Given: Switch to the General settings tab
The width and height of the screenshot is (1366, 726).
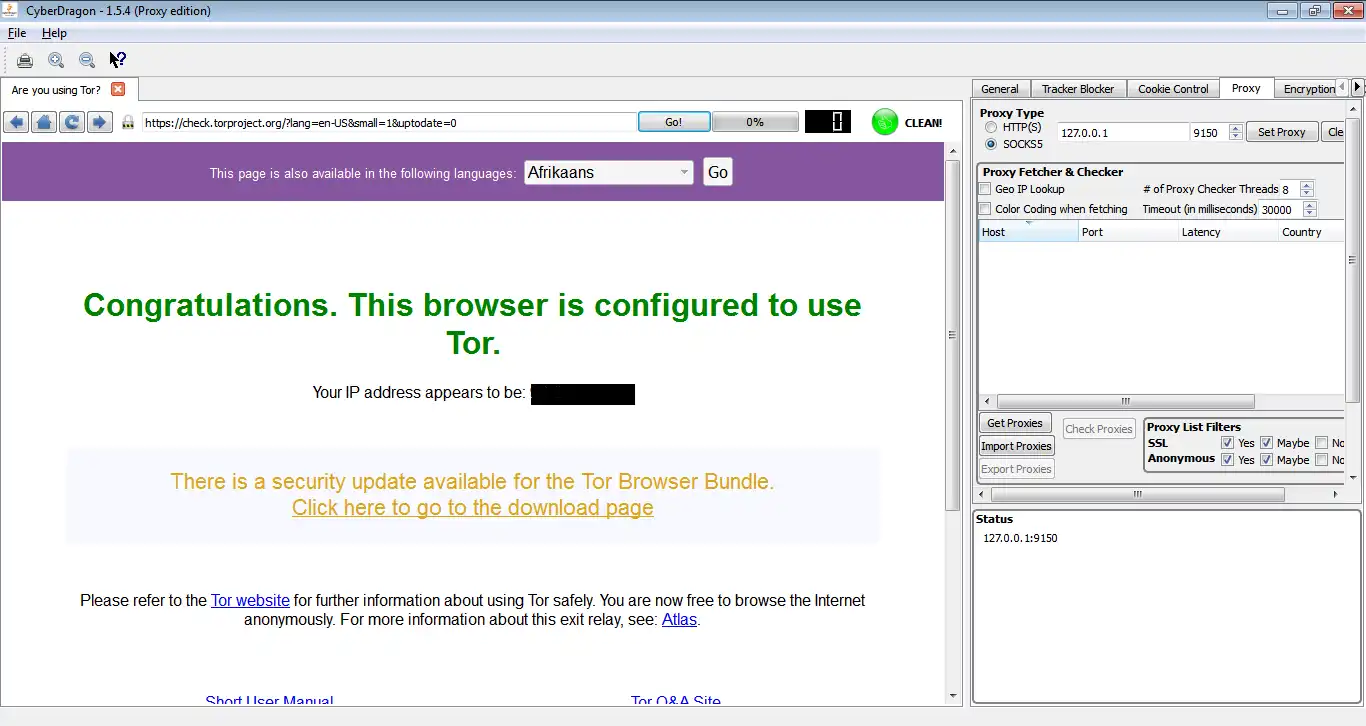Looking at the screenshot, I should 999,89.
